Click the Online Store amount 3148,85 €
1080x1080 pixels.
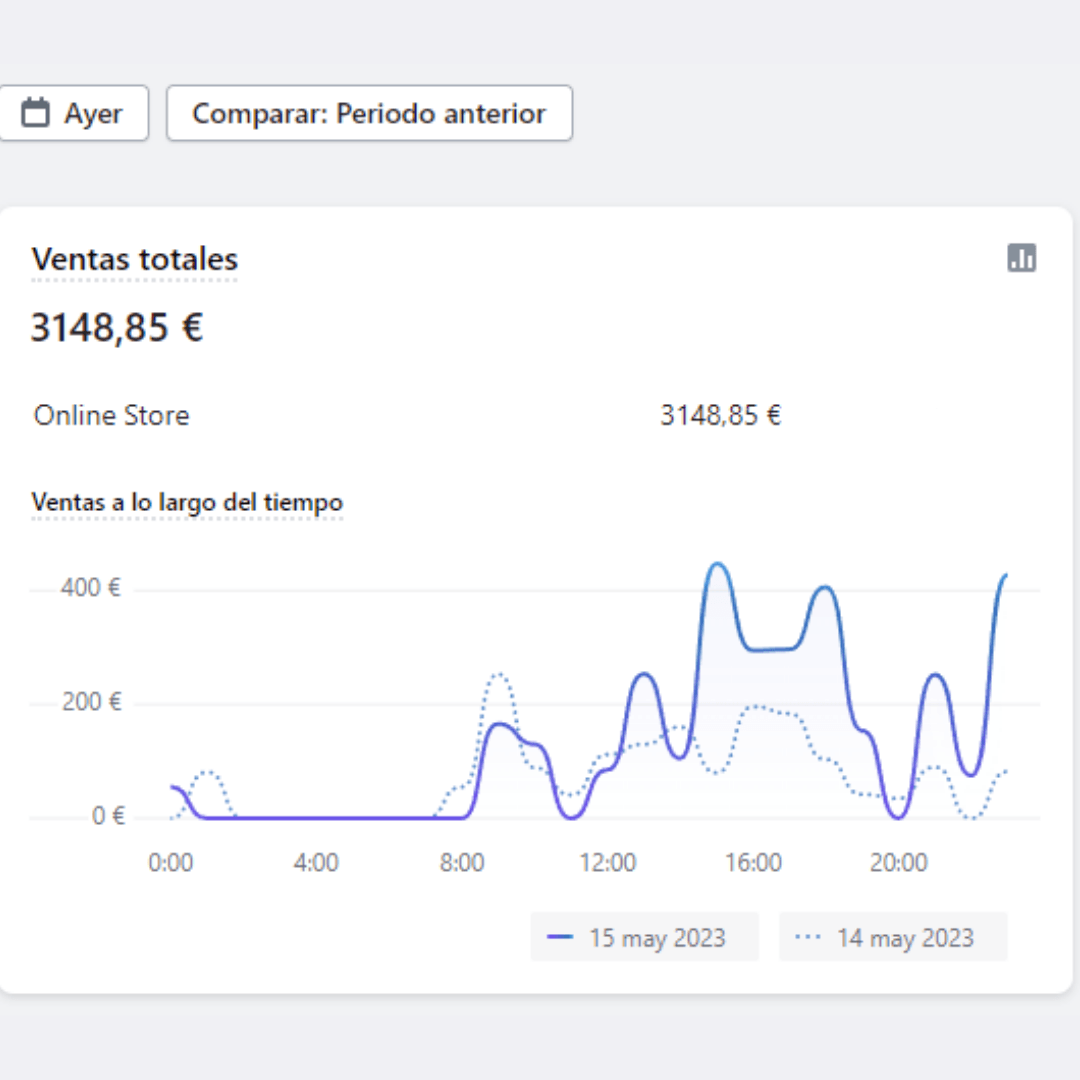coord(720,415)
